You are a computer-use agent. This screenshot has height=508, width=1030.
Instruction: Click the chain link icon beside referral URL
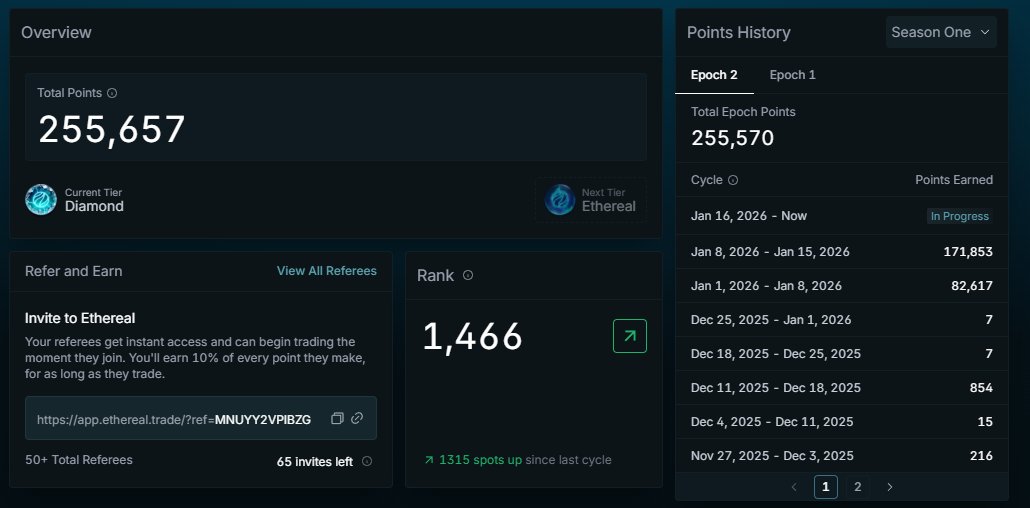pos(357,418)
